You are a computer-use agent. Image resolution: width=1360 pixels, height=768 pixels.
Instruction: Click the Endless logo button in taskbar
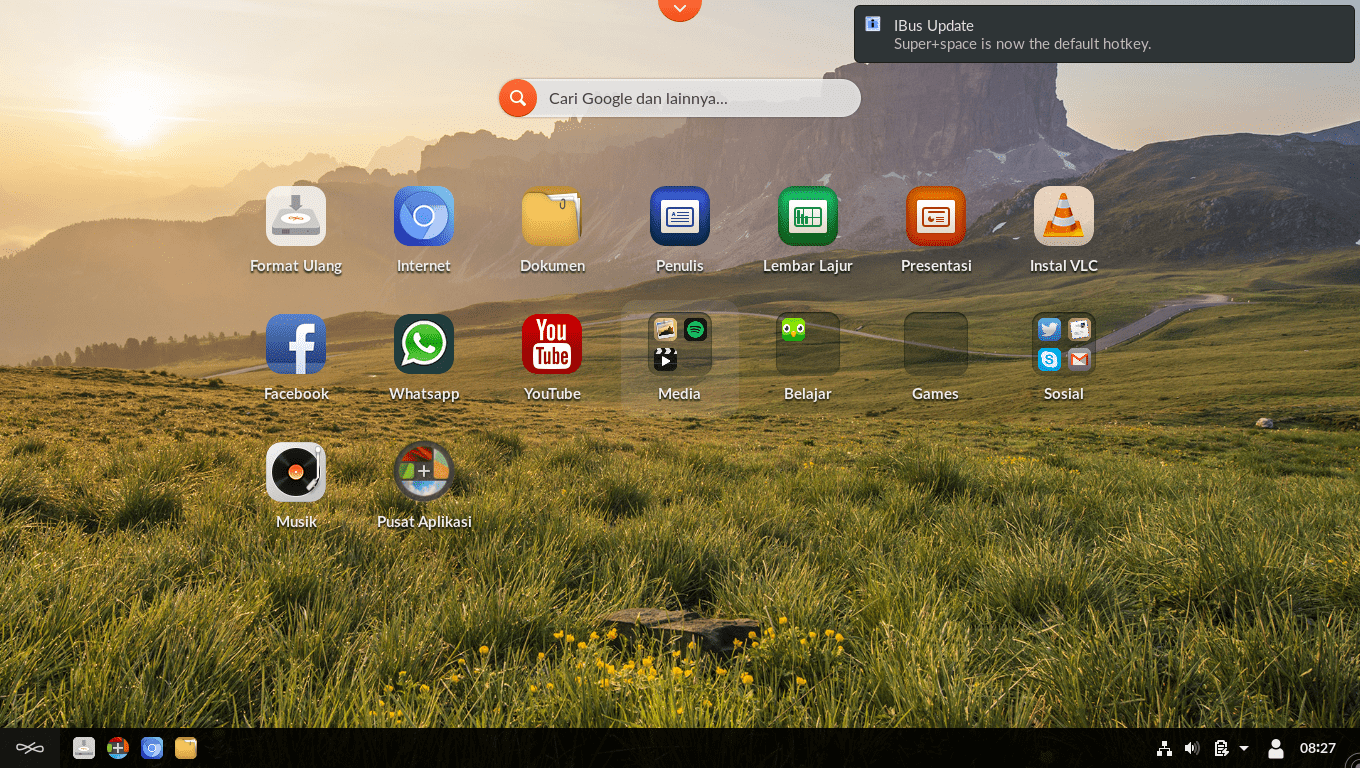pyautogui.click(x=30, y=748)
